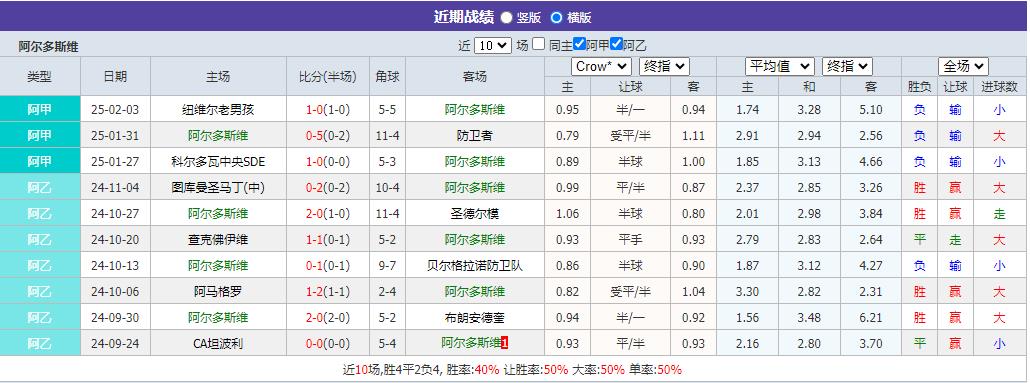Click the red card badge on 24-09-24 row
1030x383 pixels.
pos(504,343)
